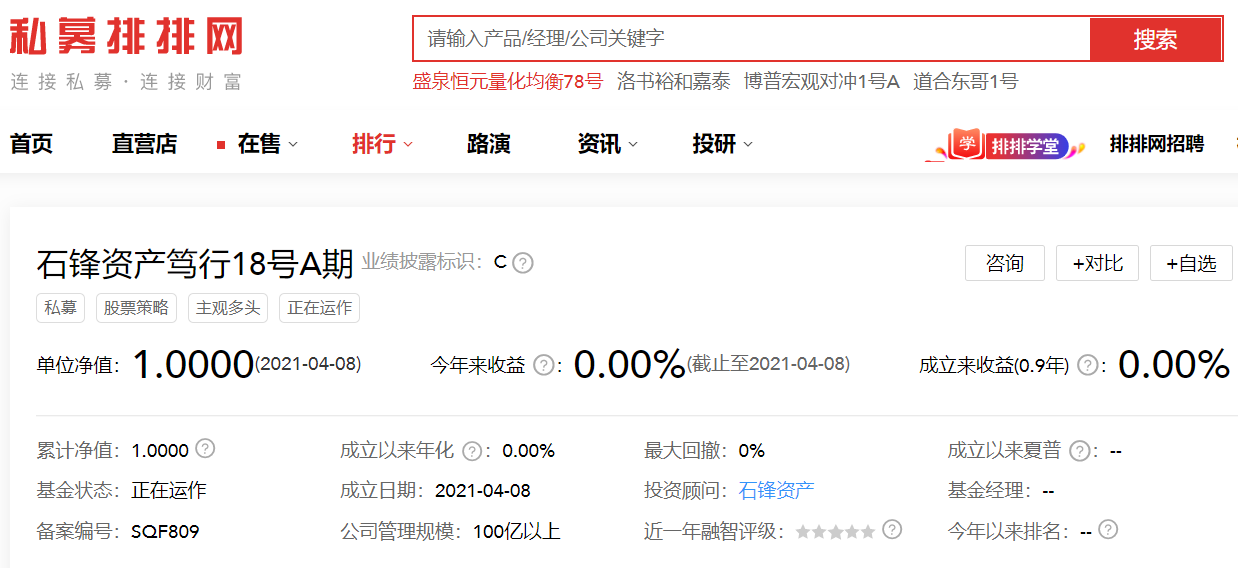Open the 路演 nav item
This screenshot has height=568, width=1238.
pyautogui.click(x=488, y=144)
